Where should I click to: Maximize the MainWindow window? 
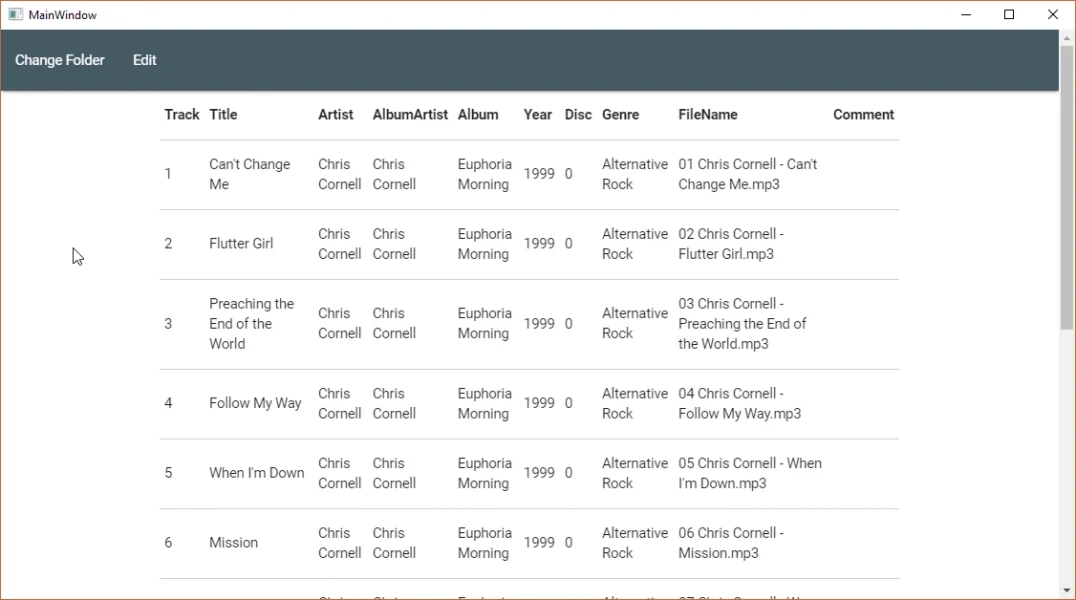click(1009, 15)
